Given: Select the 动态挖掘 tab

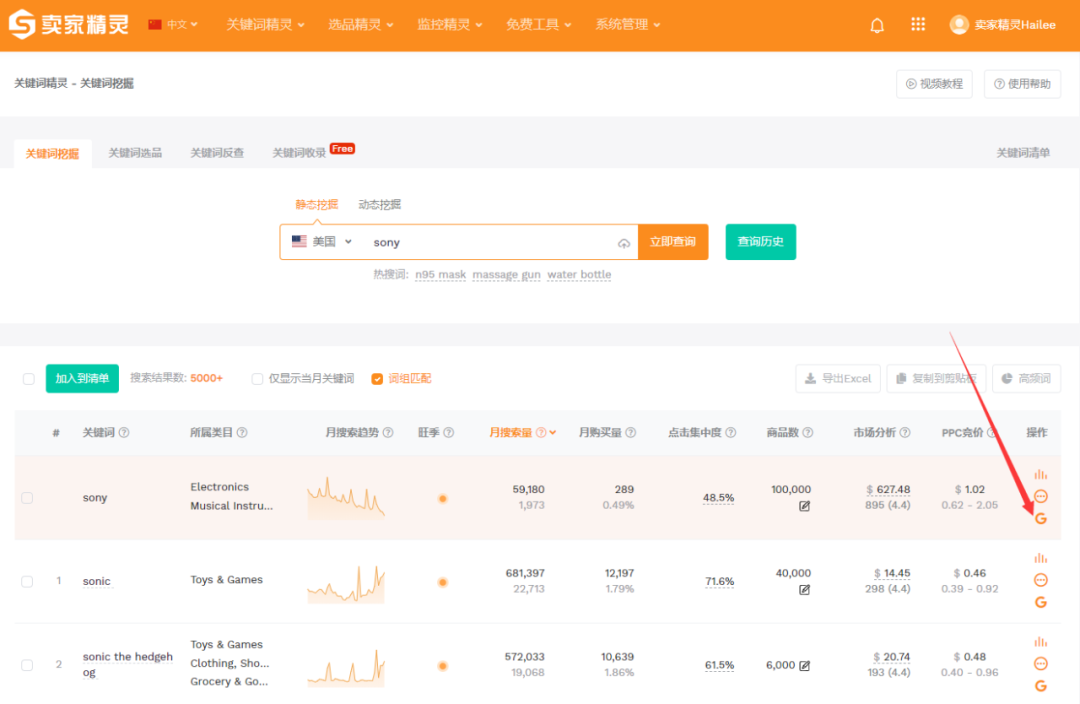Looking at the screenshot, I should [x=380, y=204].
